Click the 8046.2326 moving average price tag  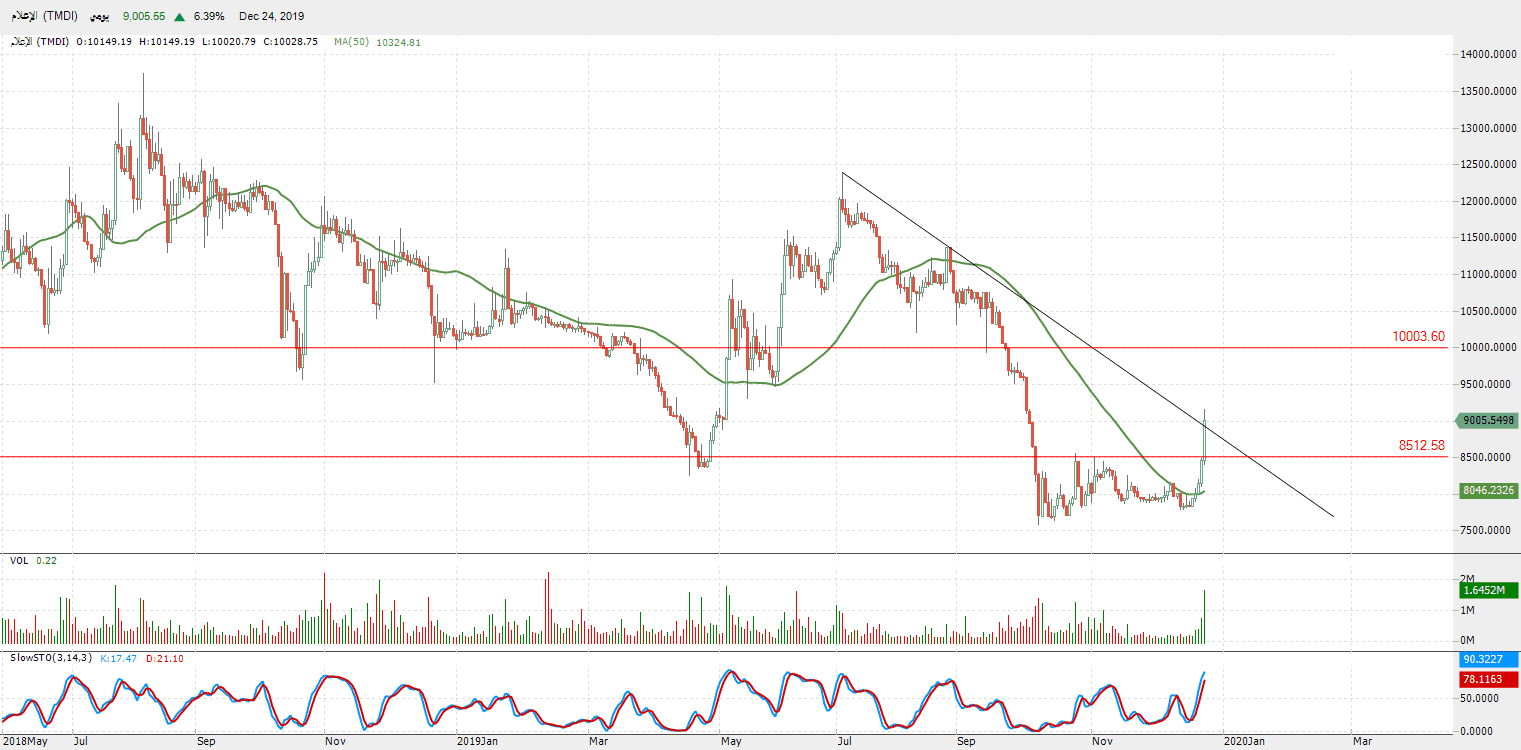pos(1488,491)
